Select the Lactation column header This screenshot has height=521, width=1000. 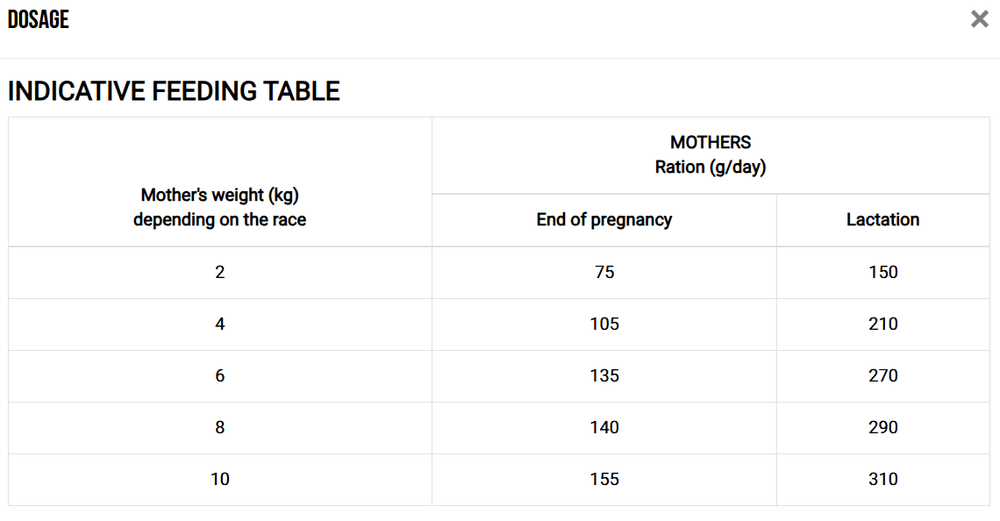pyautogui.click(x=883, y=220)
